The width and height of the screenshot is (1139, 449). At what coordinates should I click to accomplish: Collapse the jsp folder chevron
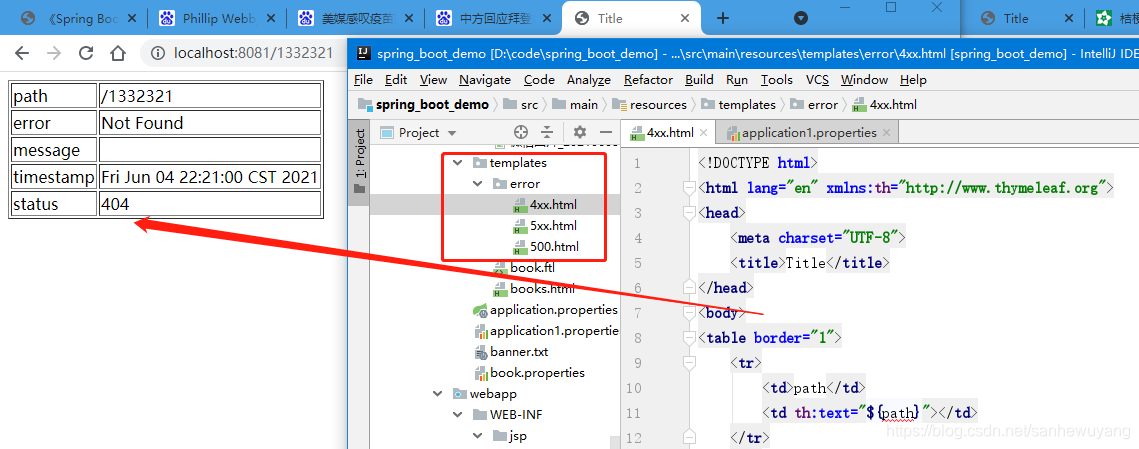477,436
